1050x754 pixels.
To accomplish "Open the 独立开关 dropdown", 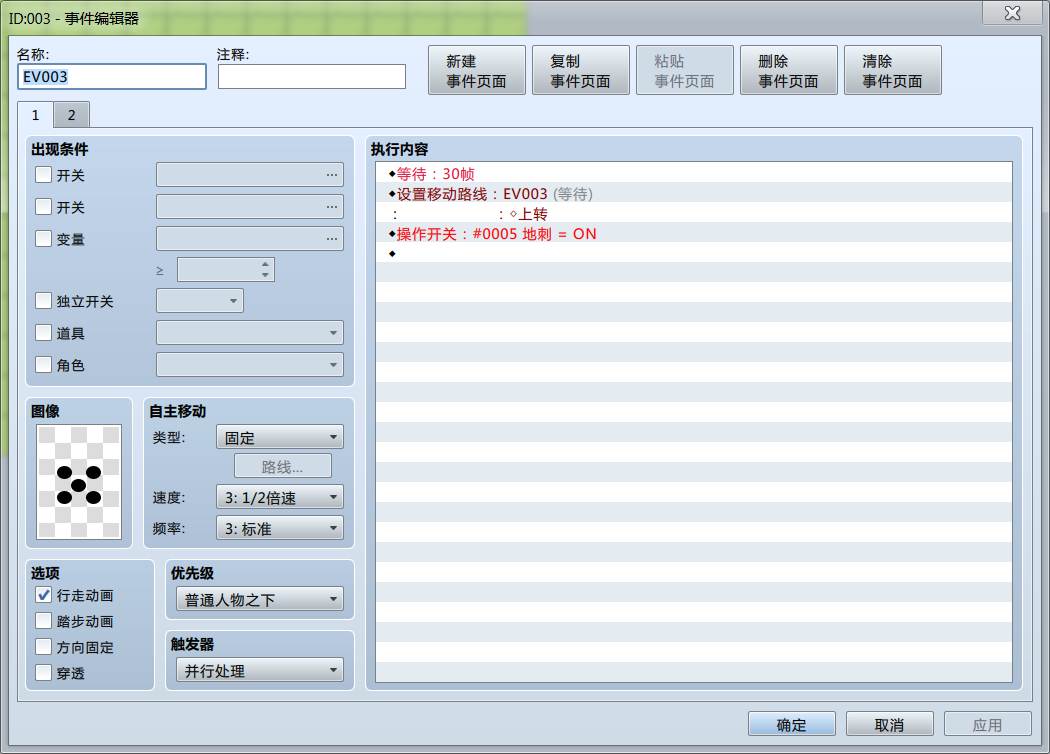I will click(200, 301).
